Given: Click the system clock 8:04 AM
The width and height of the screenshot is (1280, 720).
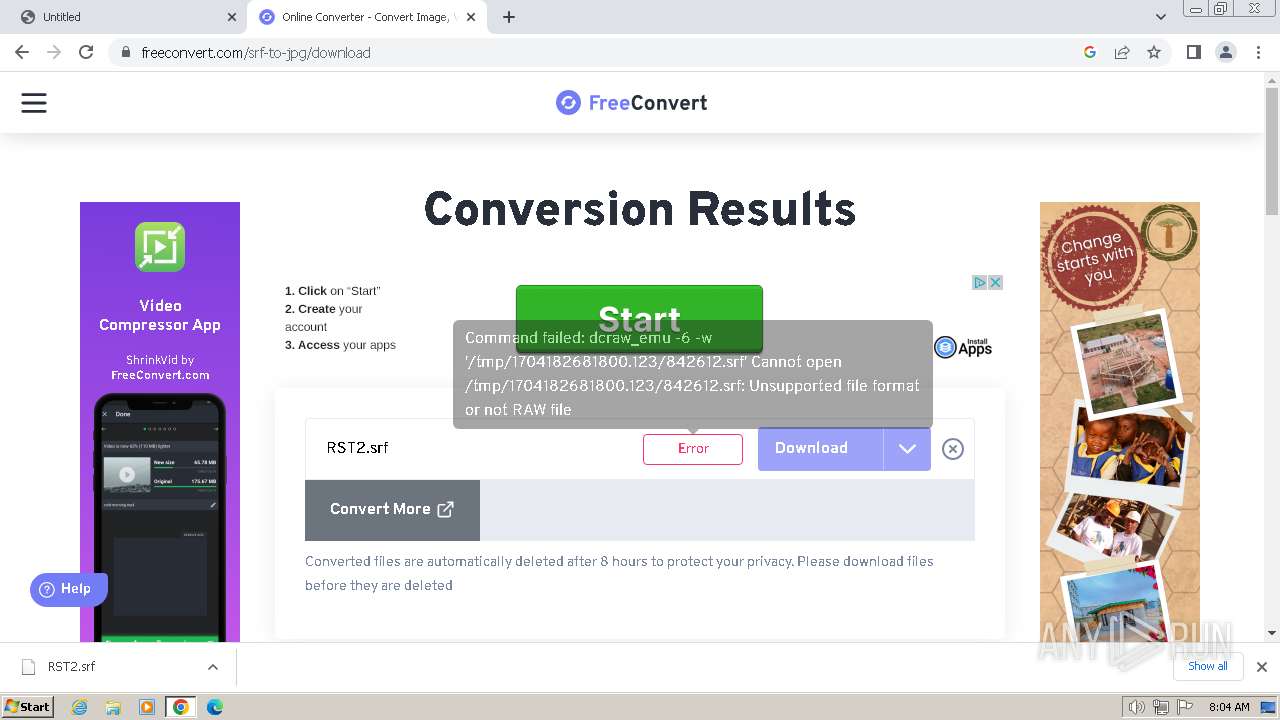Looking at the screenshot, I should [1229, 707].
